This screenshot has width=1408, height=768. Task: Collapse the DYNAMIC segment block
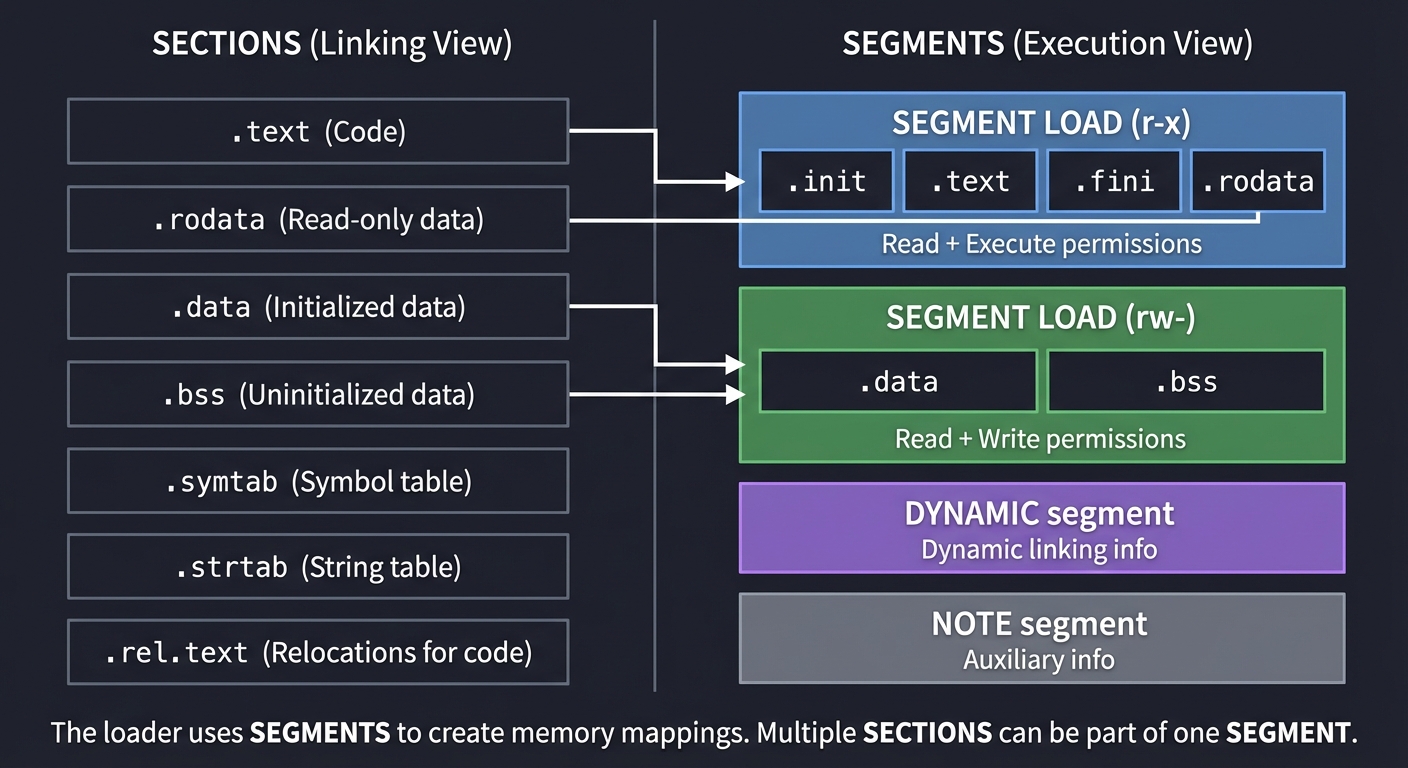(x=1040, y=528)
